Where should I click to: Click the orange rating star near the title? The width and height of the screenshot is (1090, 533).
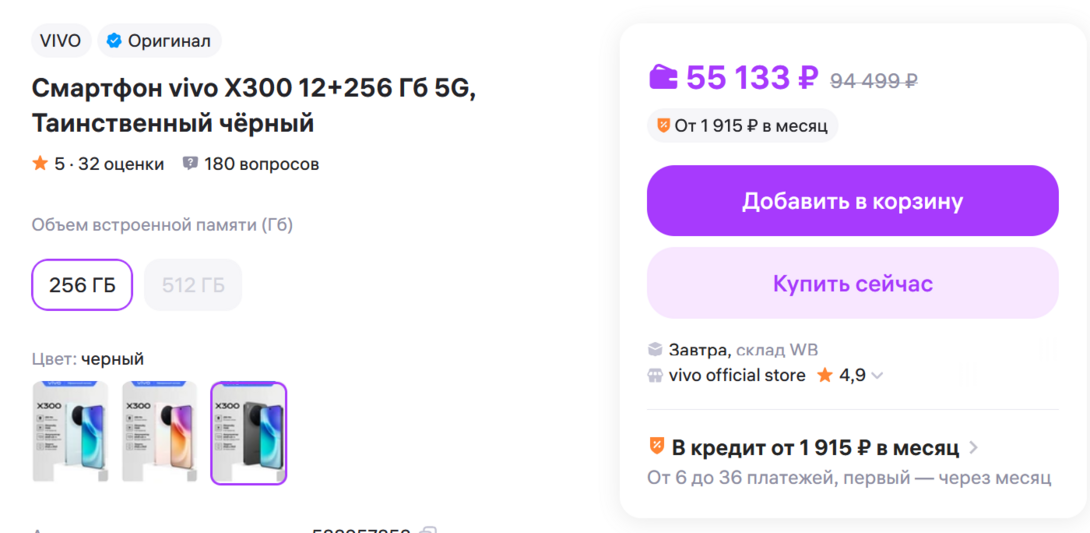pos(40,163)
